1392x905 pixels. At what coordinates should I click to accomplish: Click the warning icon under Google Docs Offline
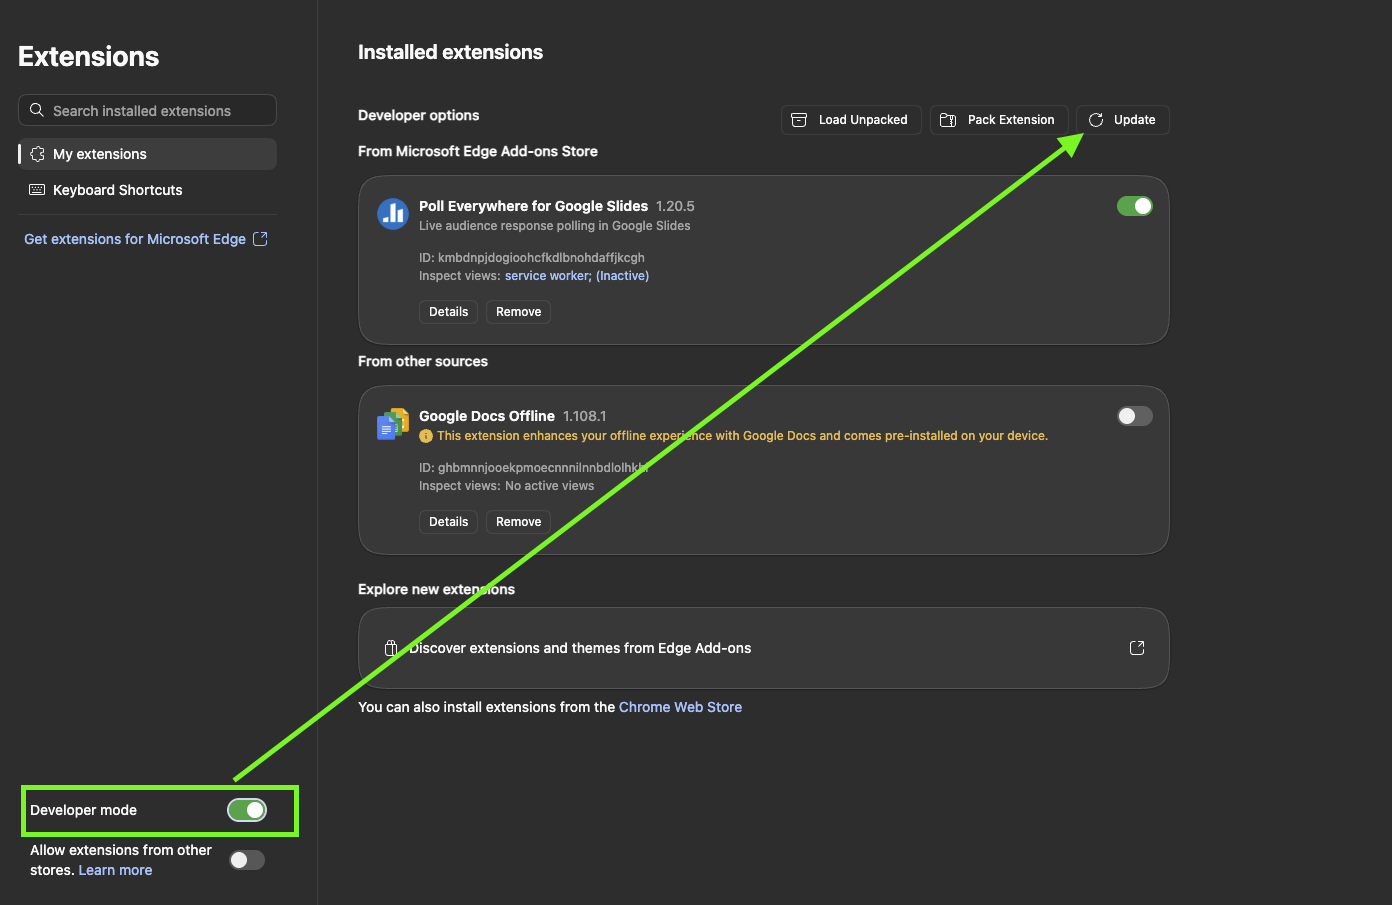pyautogui.click(x=426, y=436)
